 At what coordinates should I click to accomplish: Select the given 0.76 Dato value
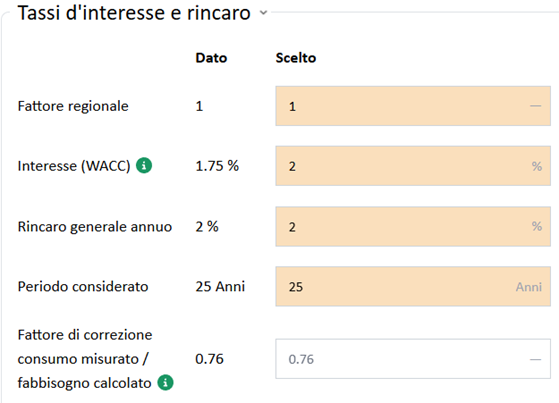[x=209, y=359]
